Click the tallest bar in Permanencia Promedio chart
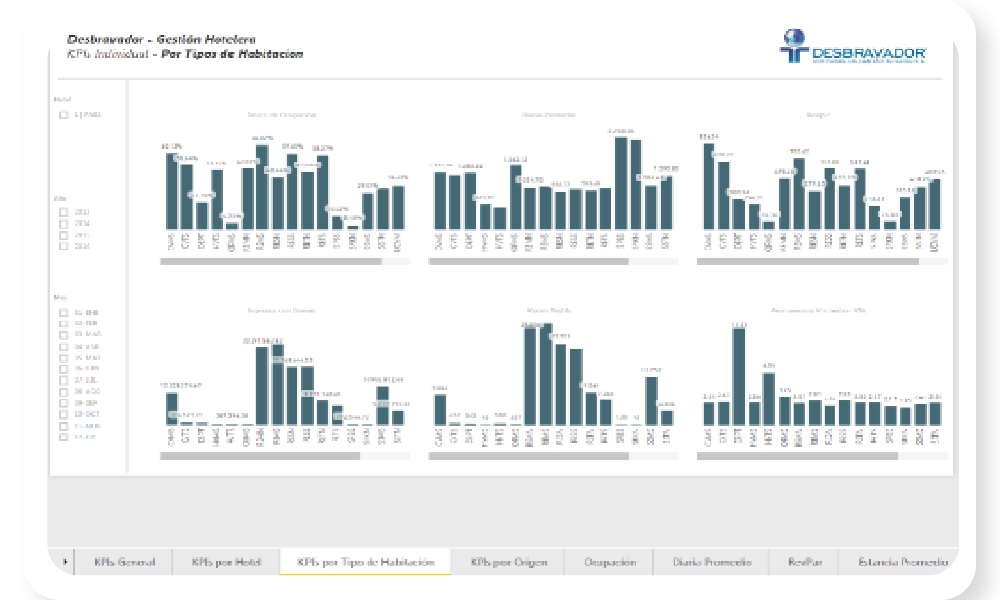This screenshot has height=600, width=1000. point(739,376)
